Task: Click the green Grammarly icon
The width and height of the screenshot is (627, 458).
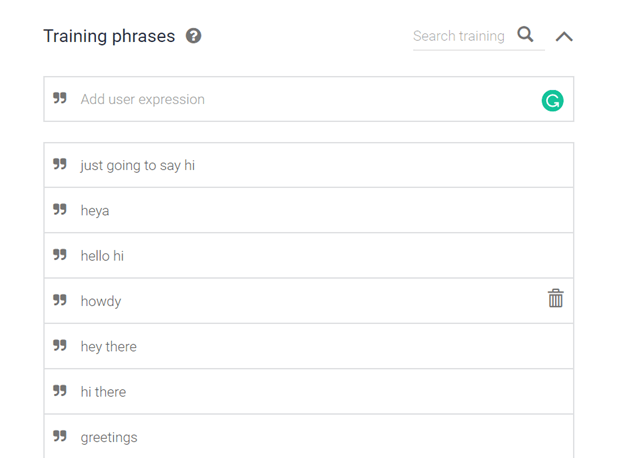Action: (552, 100)
